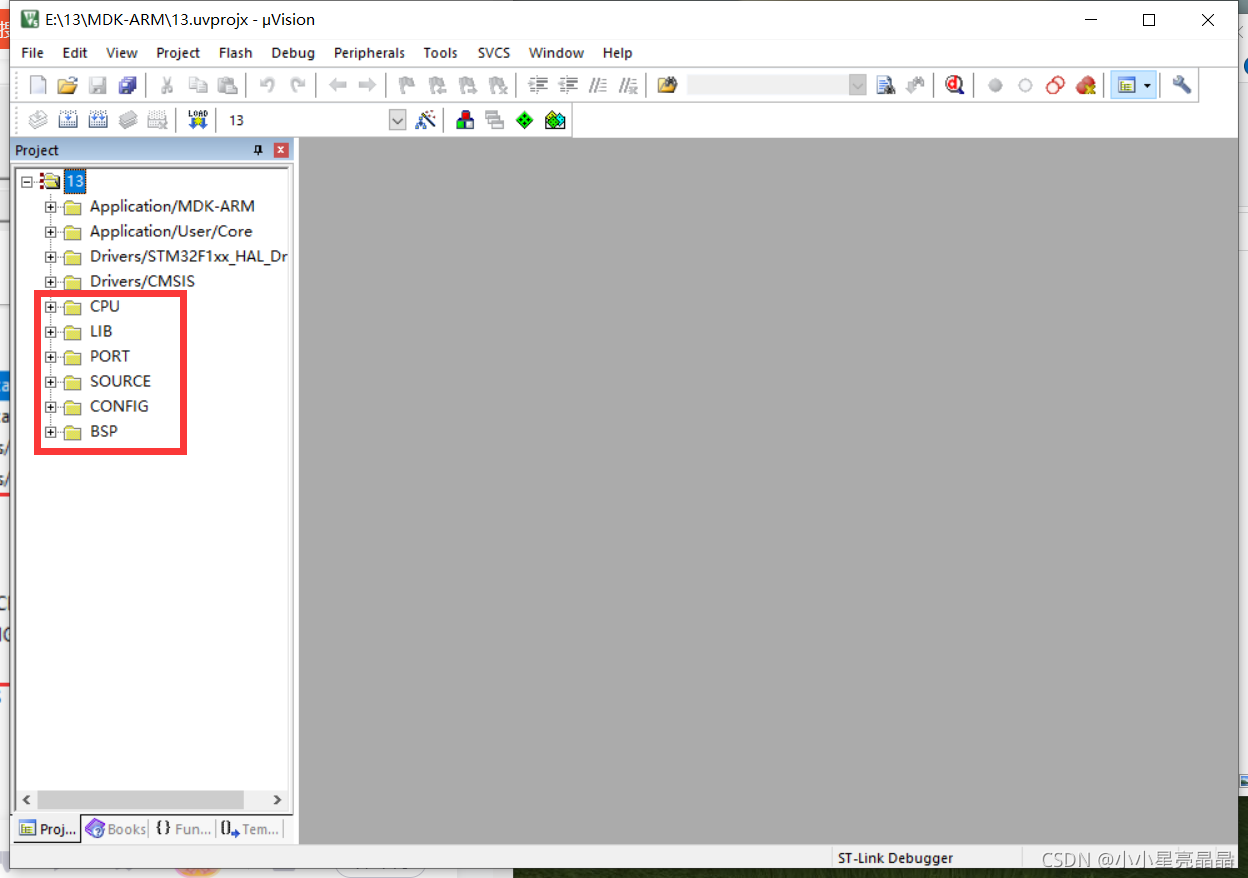Click the Clear All Bookmarks icon
Image resolution: width=1248 pixels, height=878 pixels.
[x=497, y=85]
